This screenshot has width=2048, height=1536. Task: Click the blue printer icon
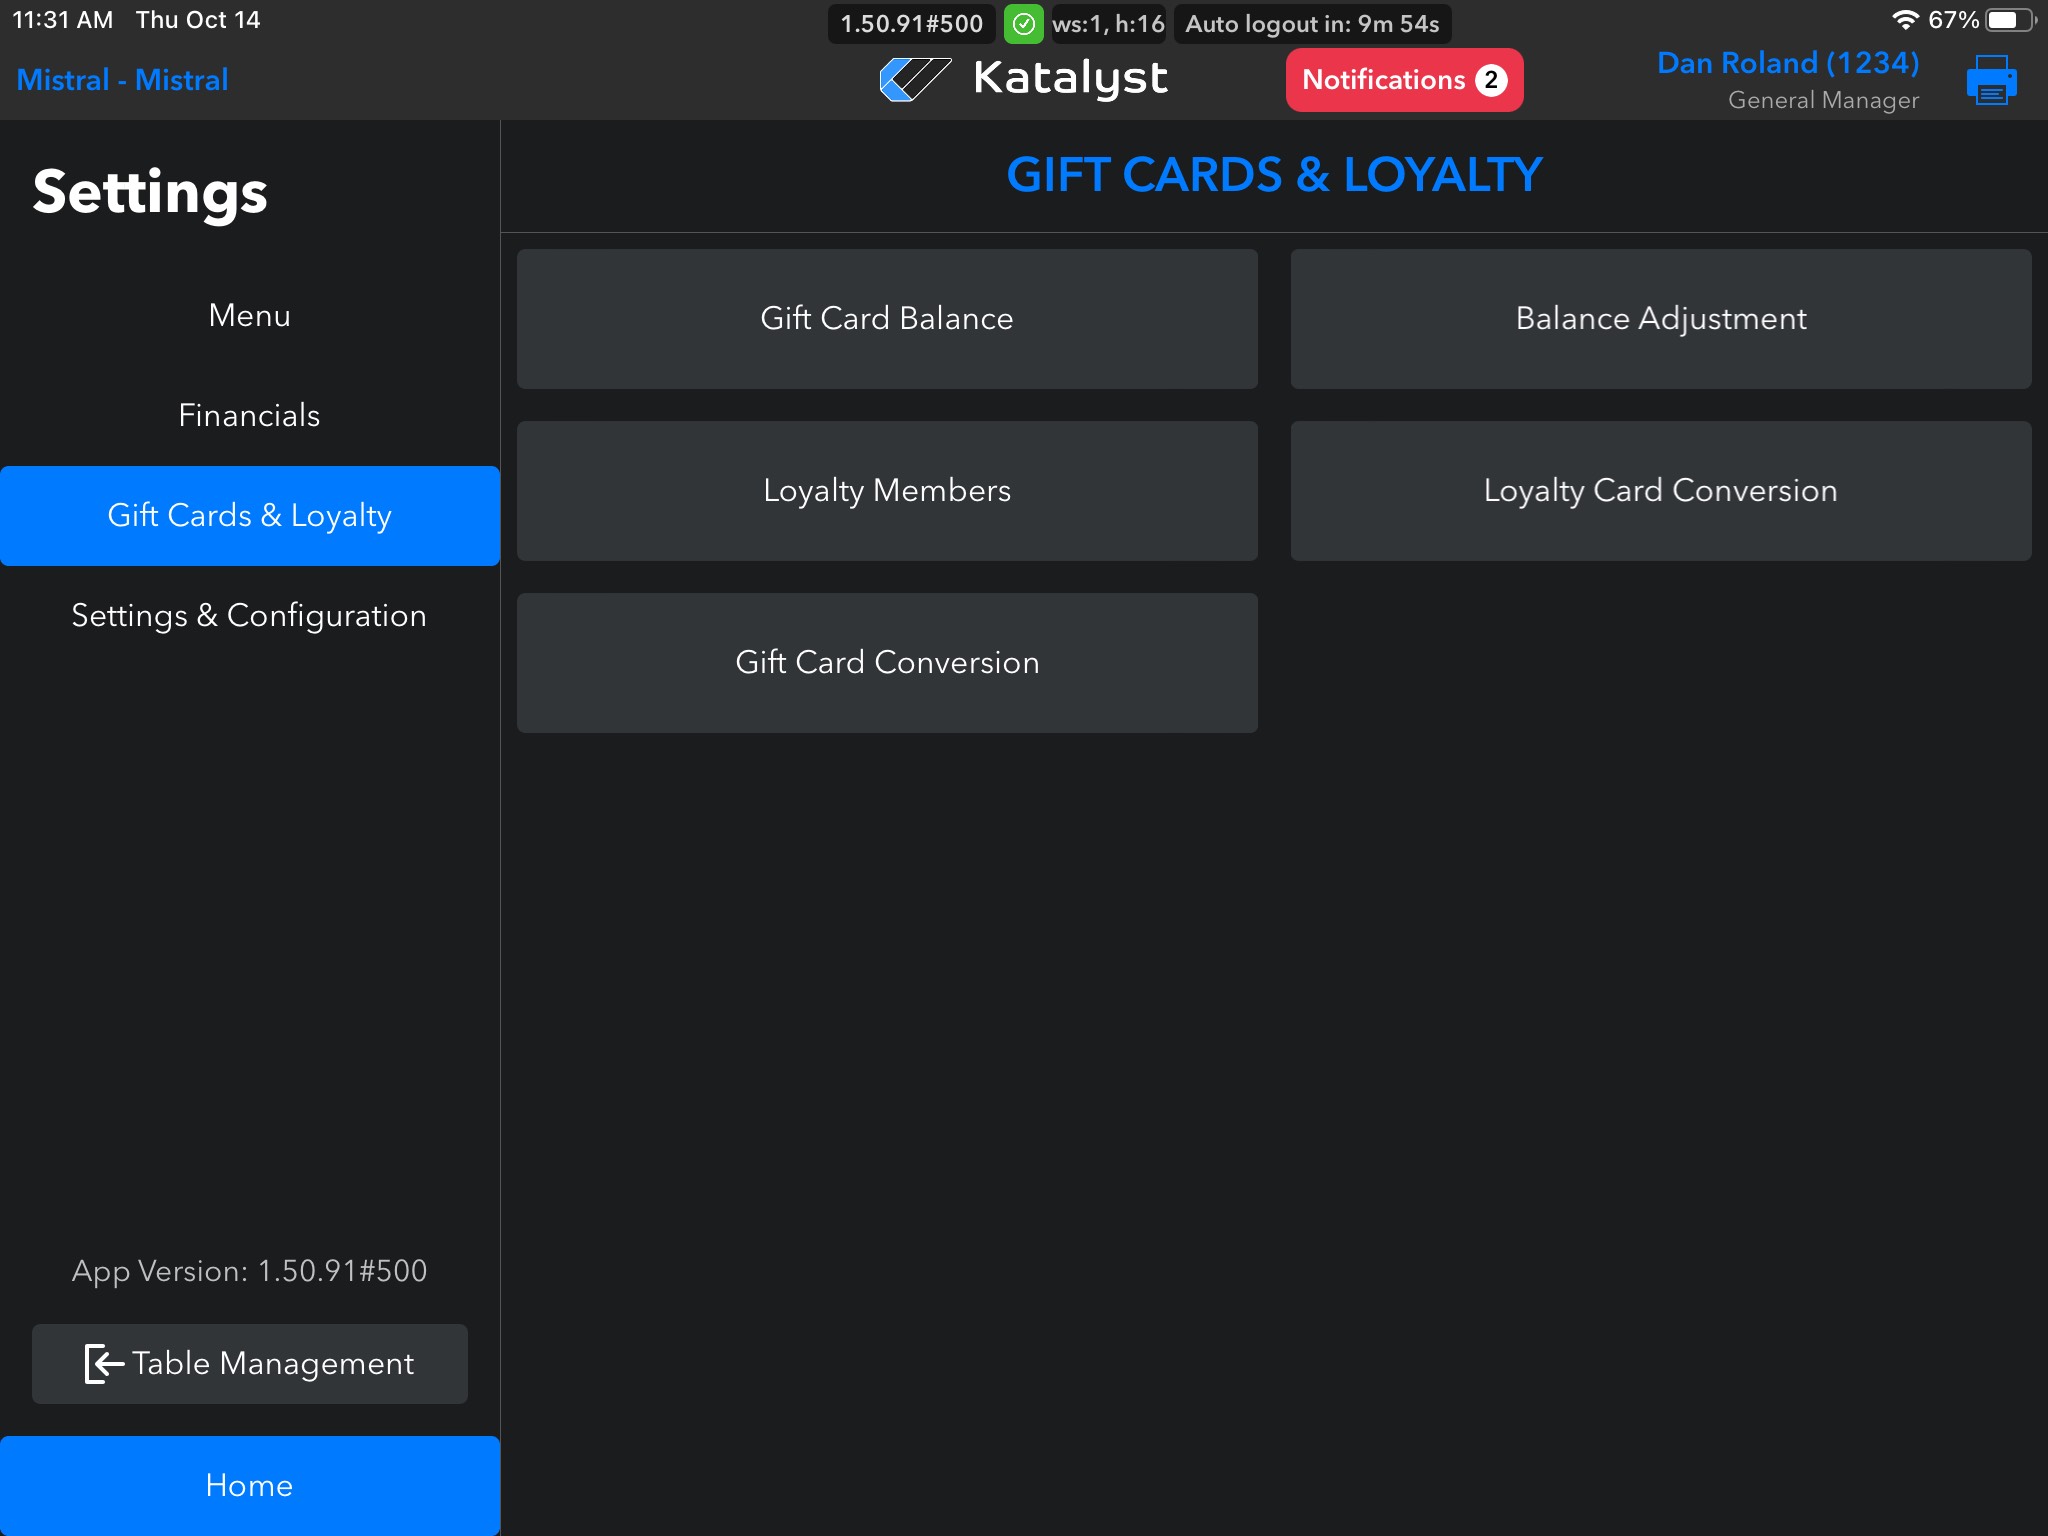pos(1991,80)
